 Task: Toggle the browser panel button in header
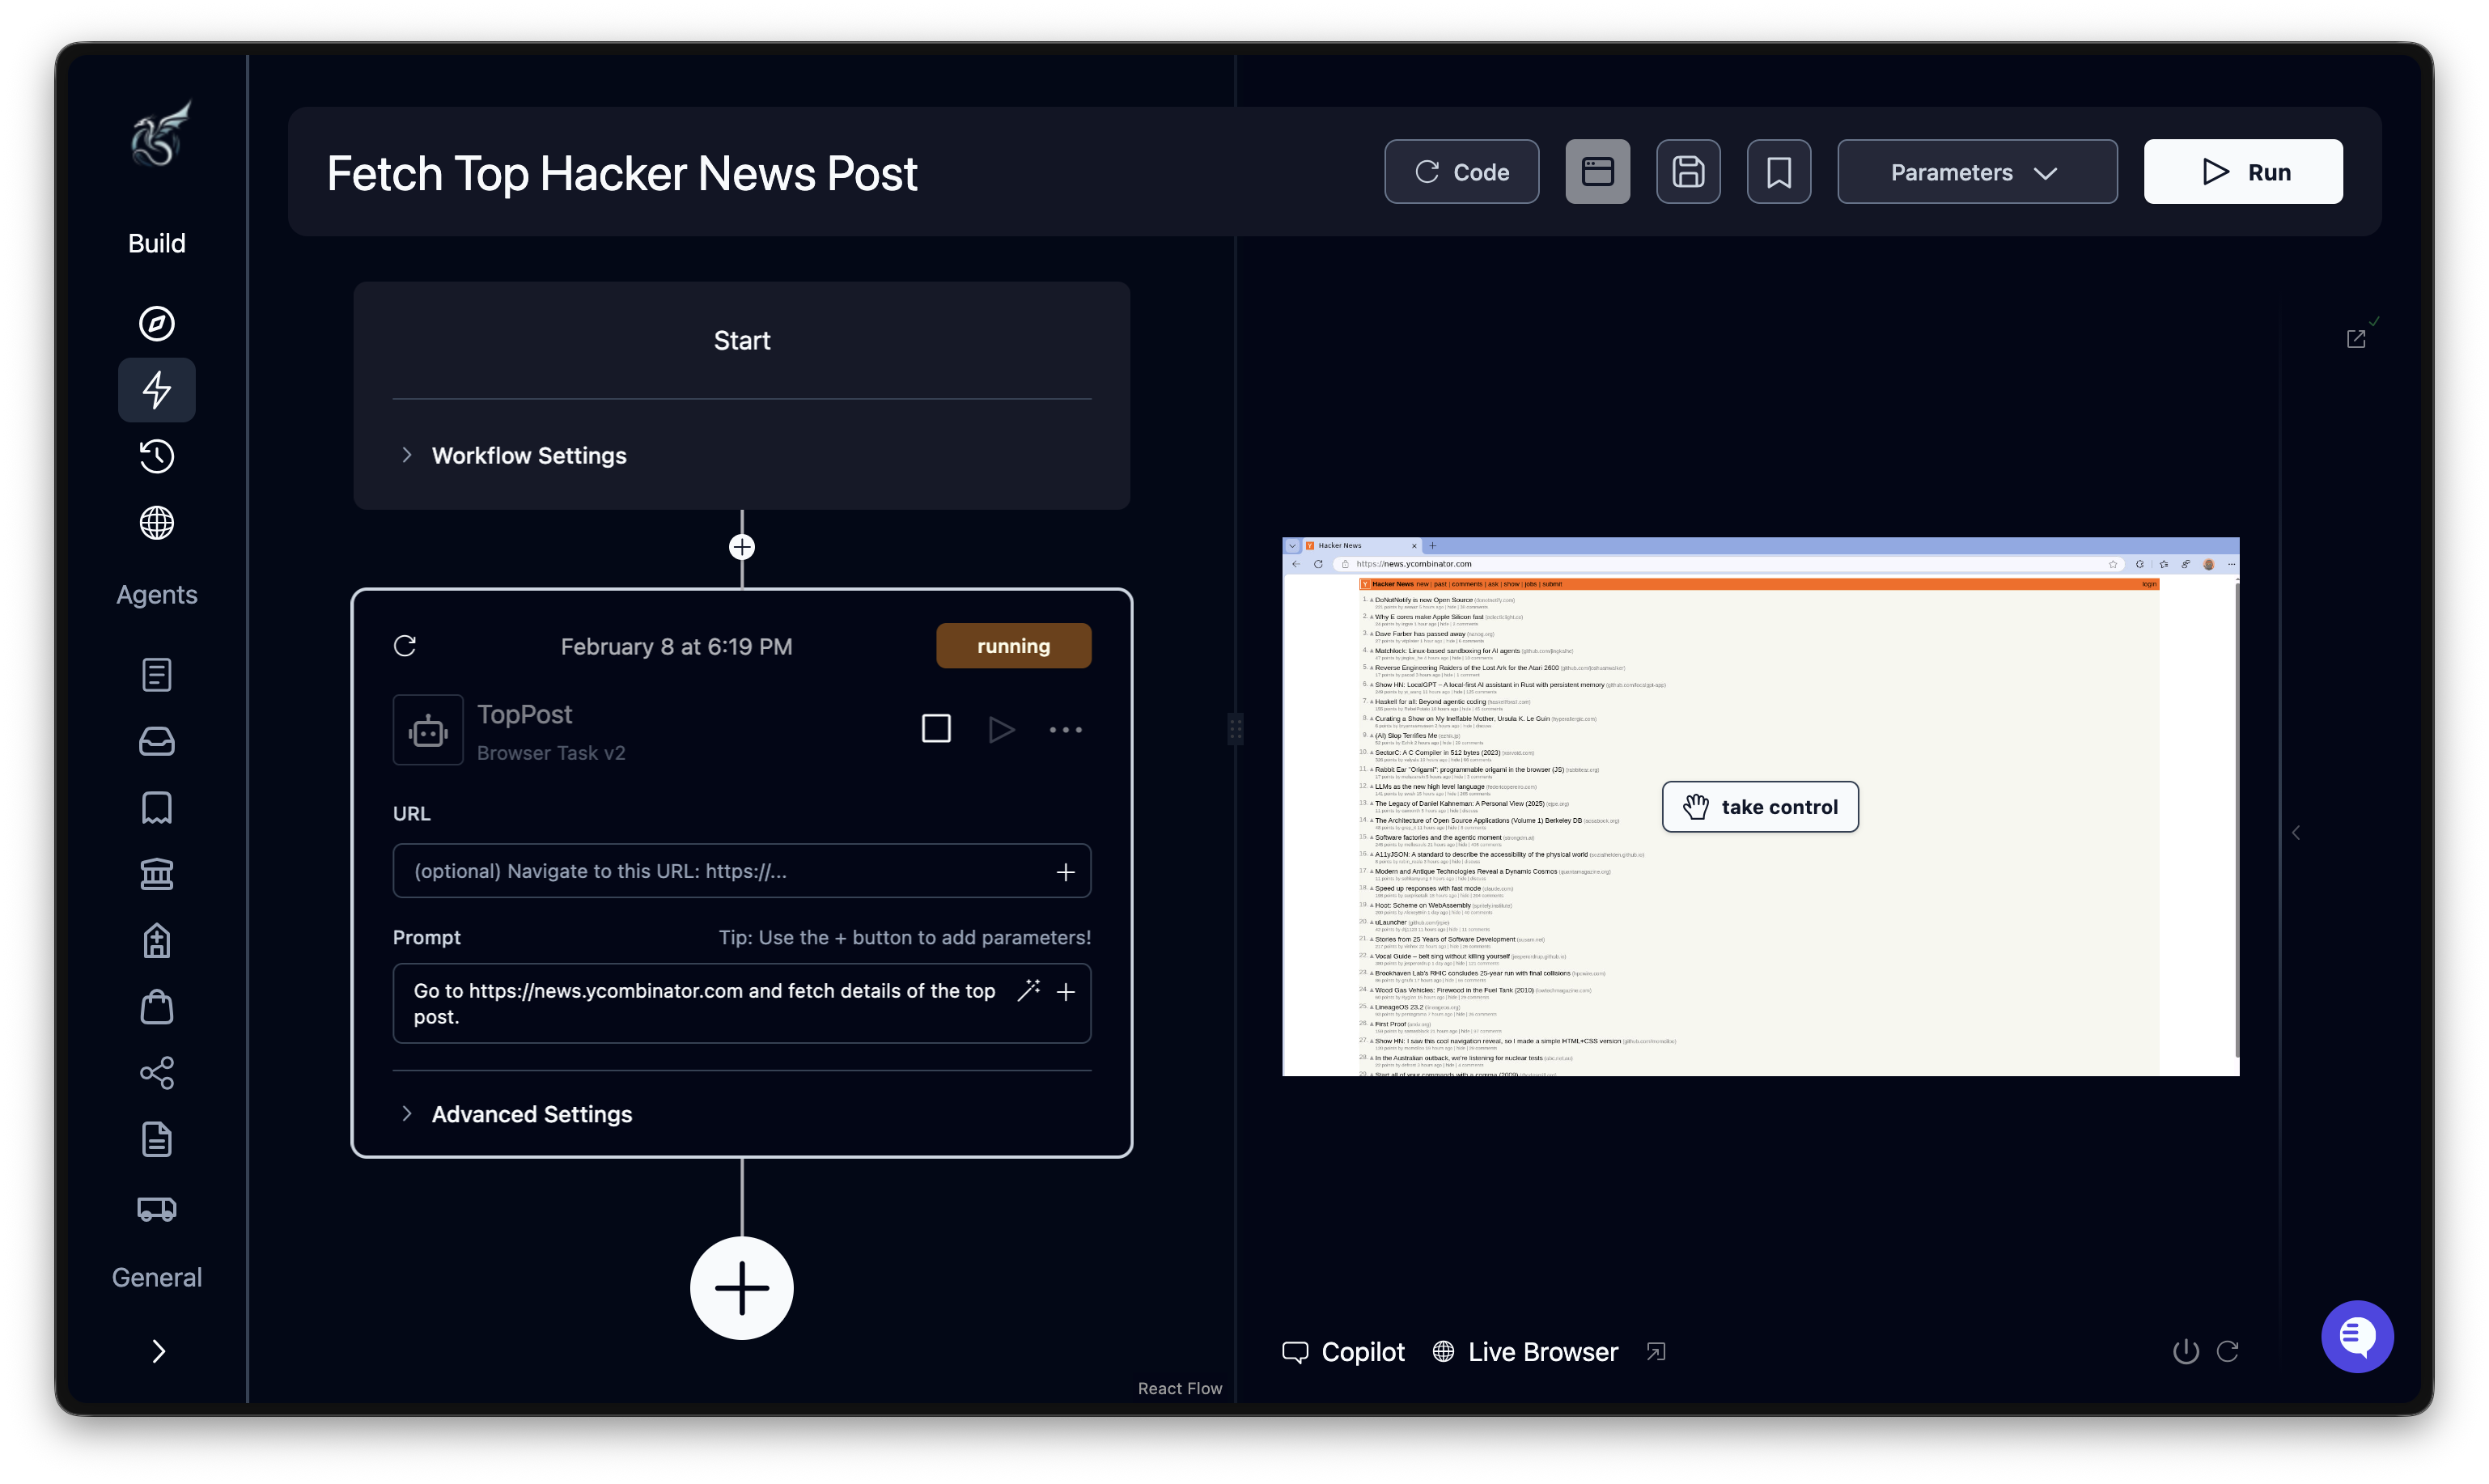1597,172
